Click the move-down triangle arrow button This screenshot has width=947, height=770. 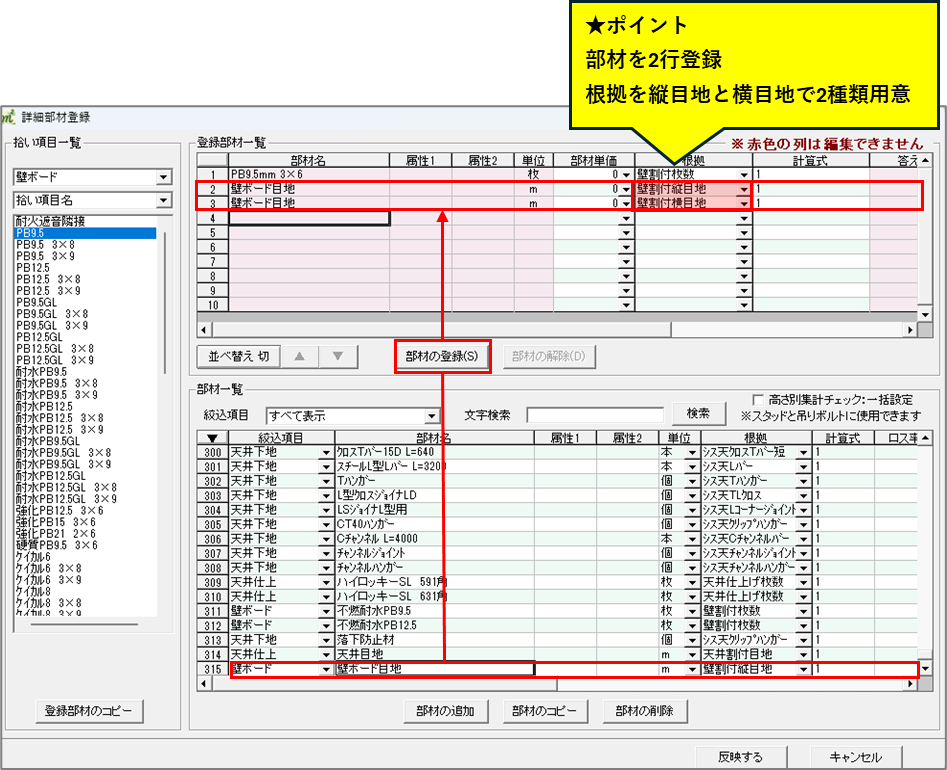(337, 355)
